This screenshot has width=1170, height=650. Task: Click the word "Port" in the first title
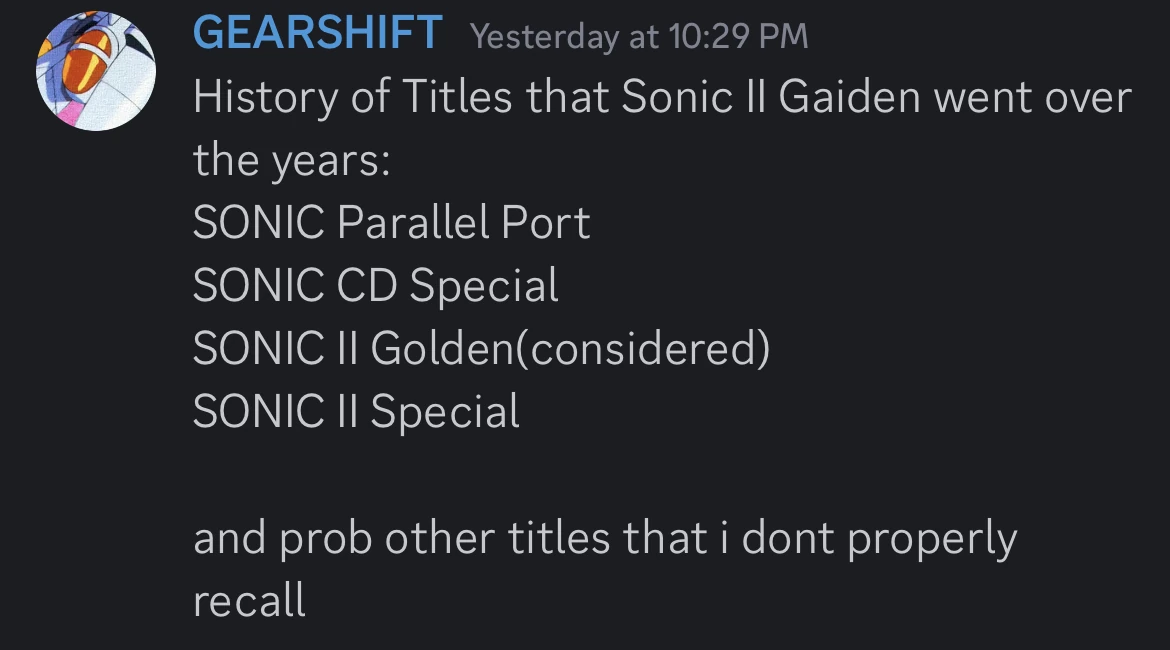546,223
